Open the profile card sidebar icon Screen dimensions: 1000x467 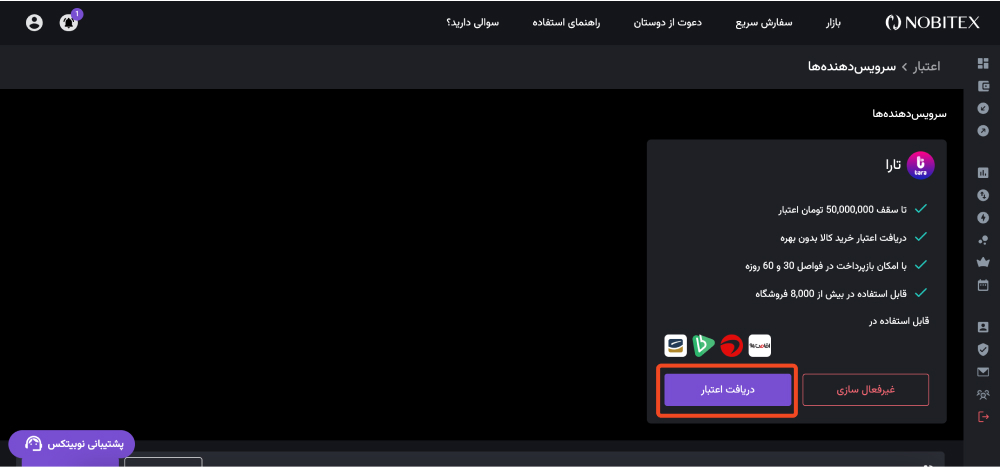[x=983, y=327]
